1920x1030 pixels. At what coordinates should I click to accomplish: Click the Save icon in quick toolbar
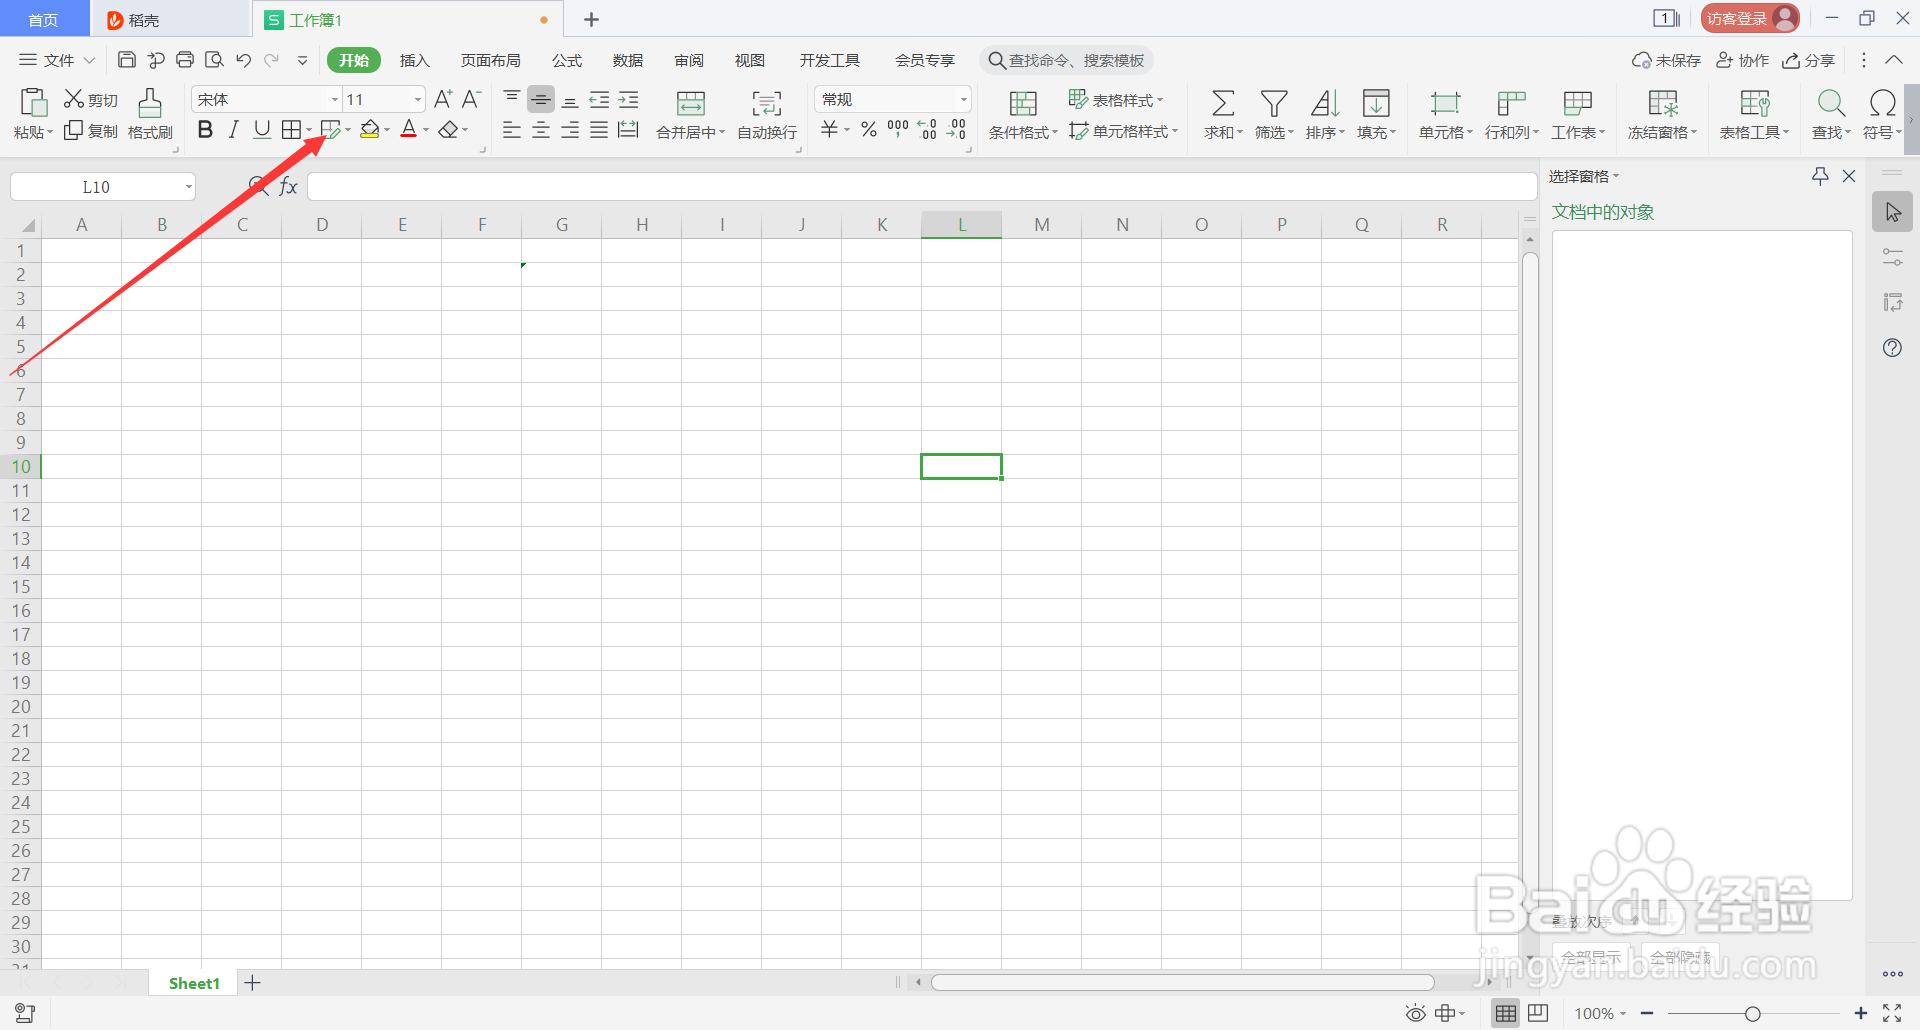tap(127, 60)
